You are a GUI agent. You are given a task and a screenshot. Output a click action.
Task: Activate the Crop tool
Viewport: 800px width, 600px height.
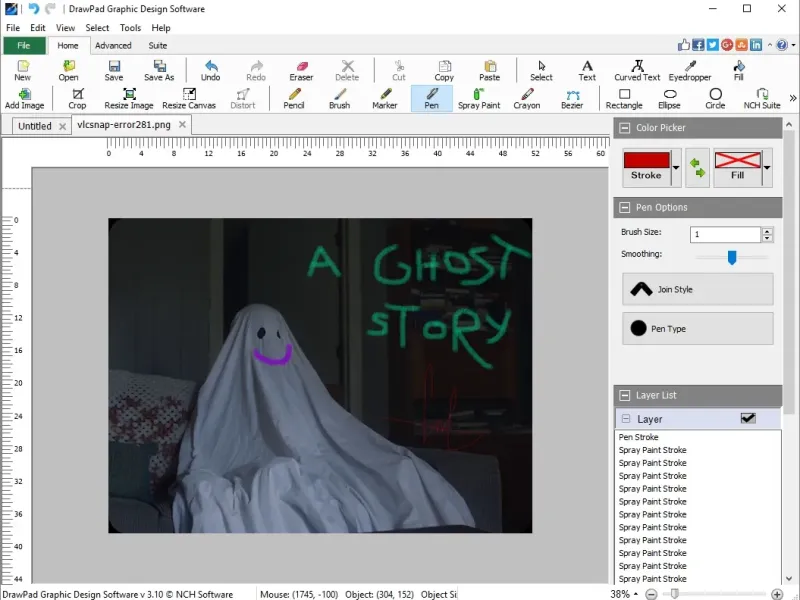click(x=77, y=98)
